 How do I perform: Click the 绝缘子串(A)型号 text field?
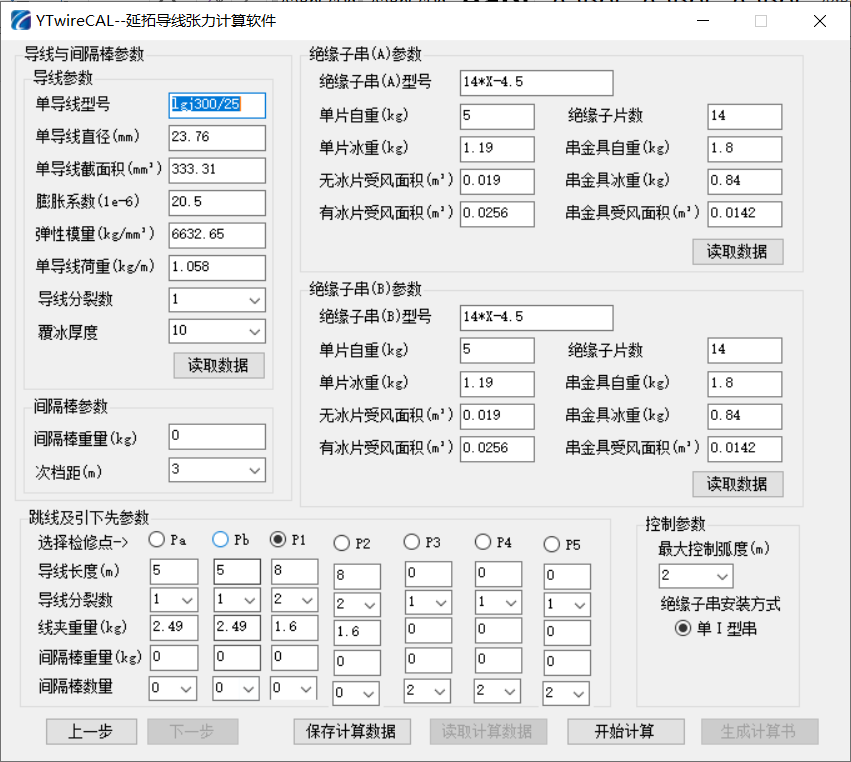pyautogui.click(x=536, y=83)
